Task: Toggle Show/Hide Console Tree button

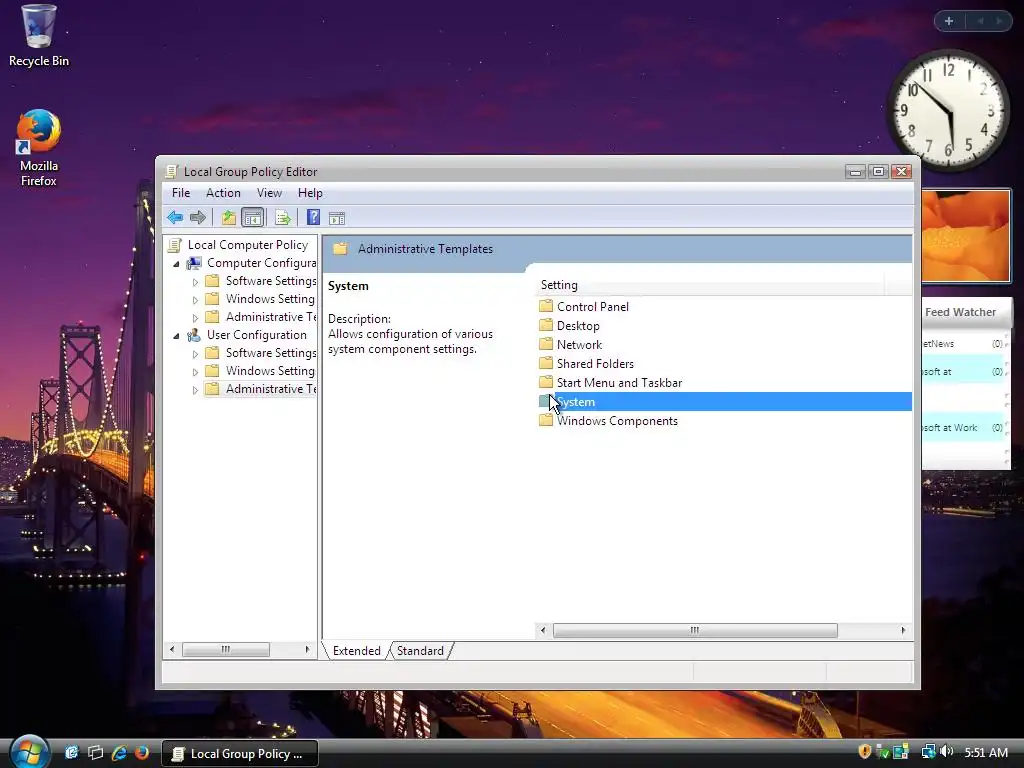Action: [252, 217]
